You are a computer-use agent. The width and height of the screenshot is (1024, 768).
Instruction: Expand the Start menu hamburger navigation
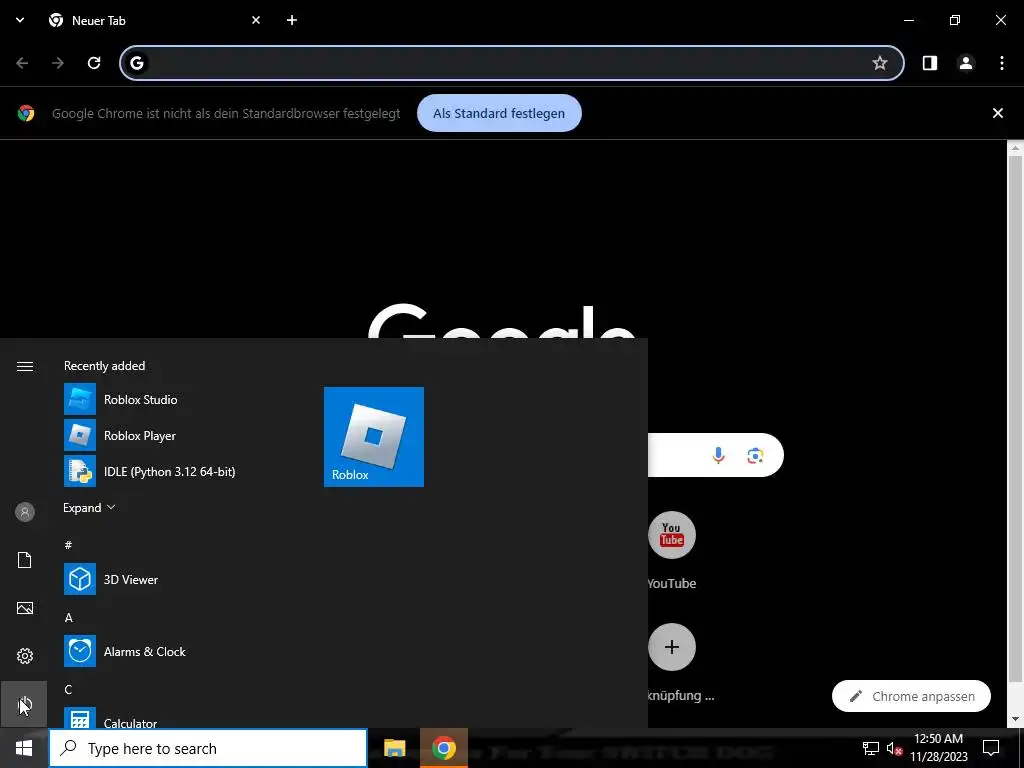click(24, 366)
